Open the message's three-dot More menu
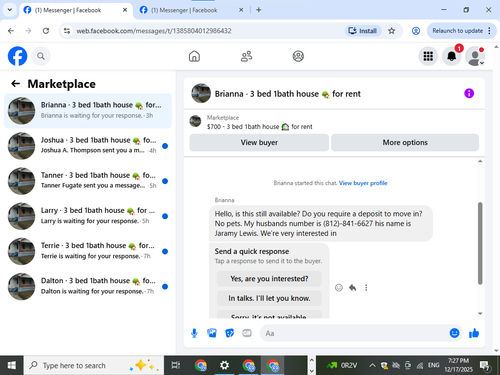 click(x=366, y=288)
